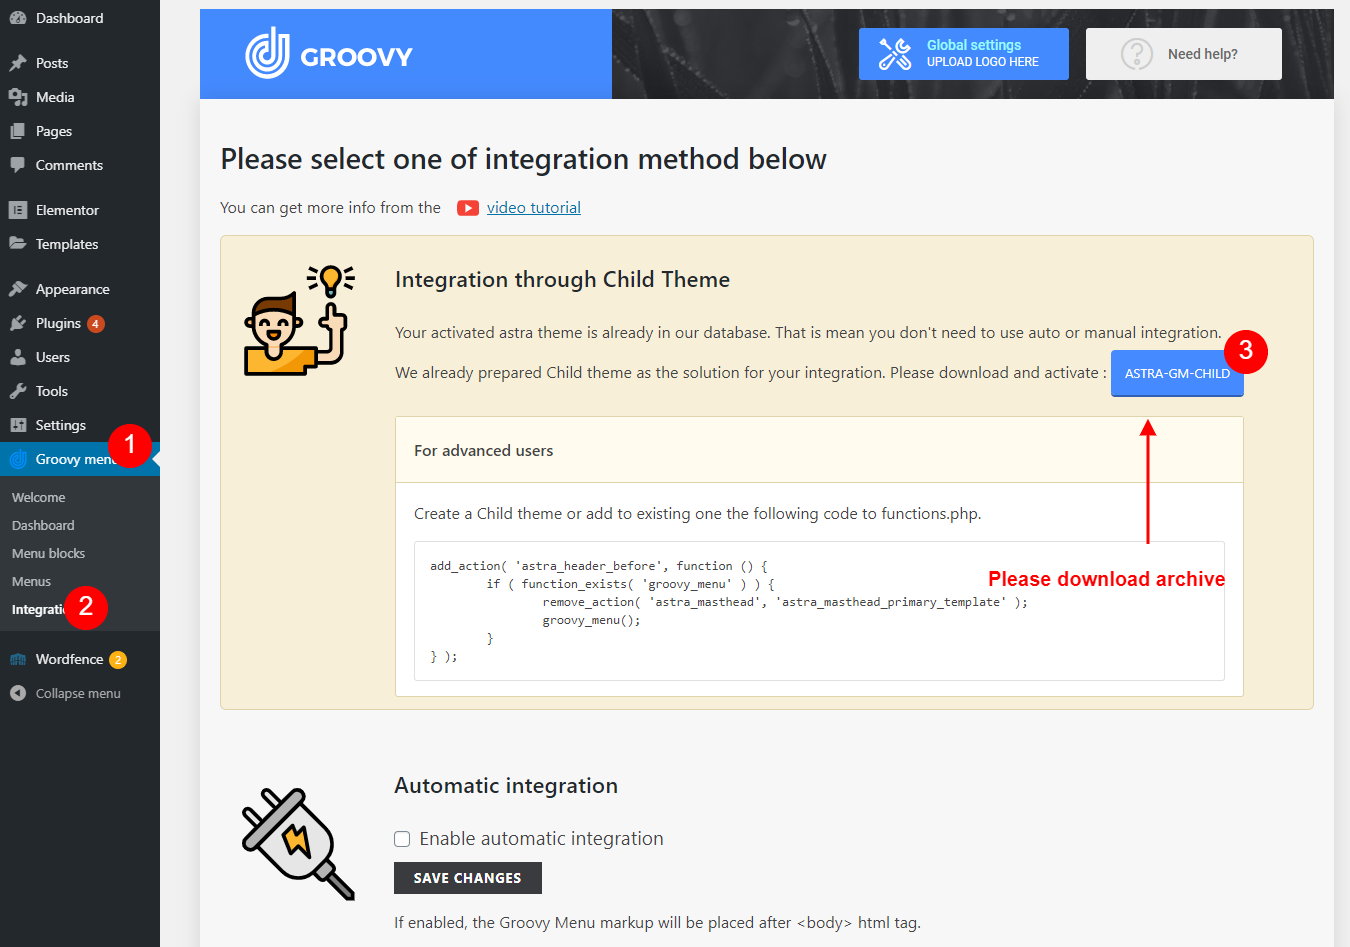1350x947 pixels.
Task: Open Menus submenu item
Action: point(31,581)
